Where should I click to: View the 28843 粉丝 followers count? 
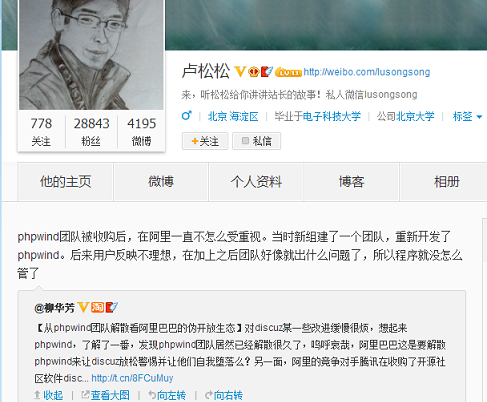point(91,132)
